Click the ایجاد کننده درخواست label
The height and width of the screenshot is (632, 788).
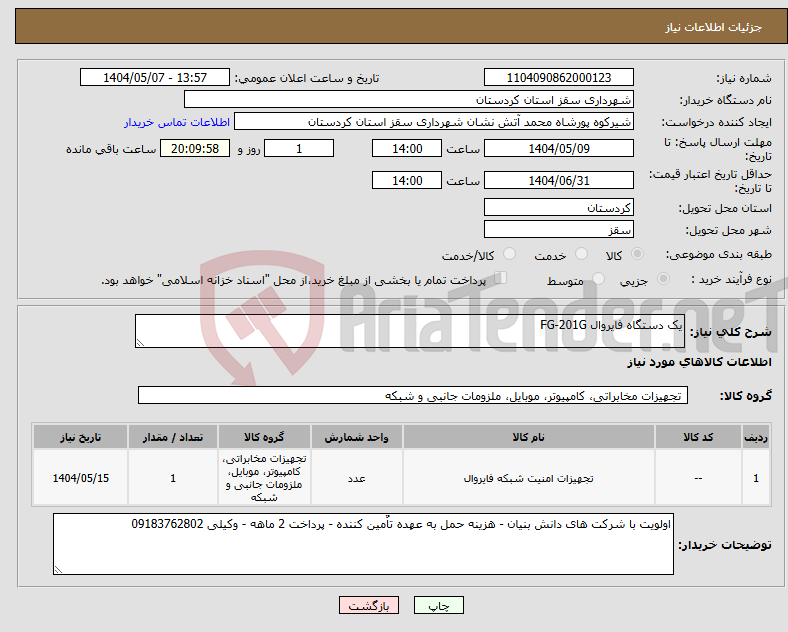click(717, 122)
